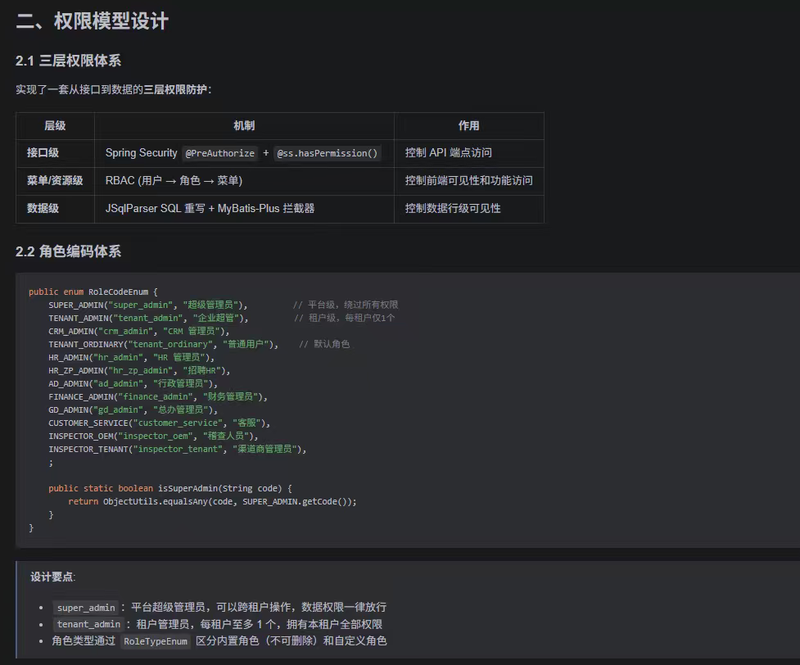The width and height of the screenshot is (800, 665).
Task: Click the heading "二、权限模型设计"
Action: 92,21
